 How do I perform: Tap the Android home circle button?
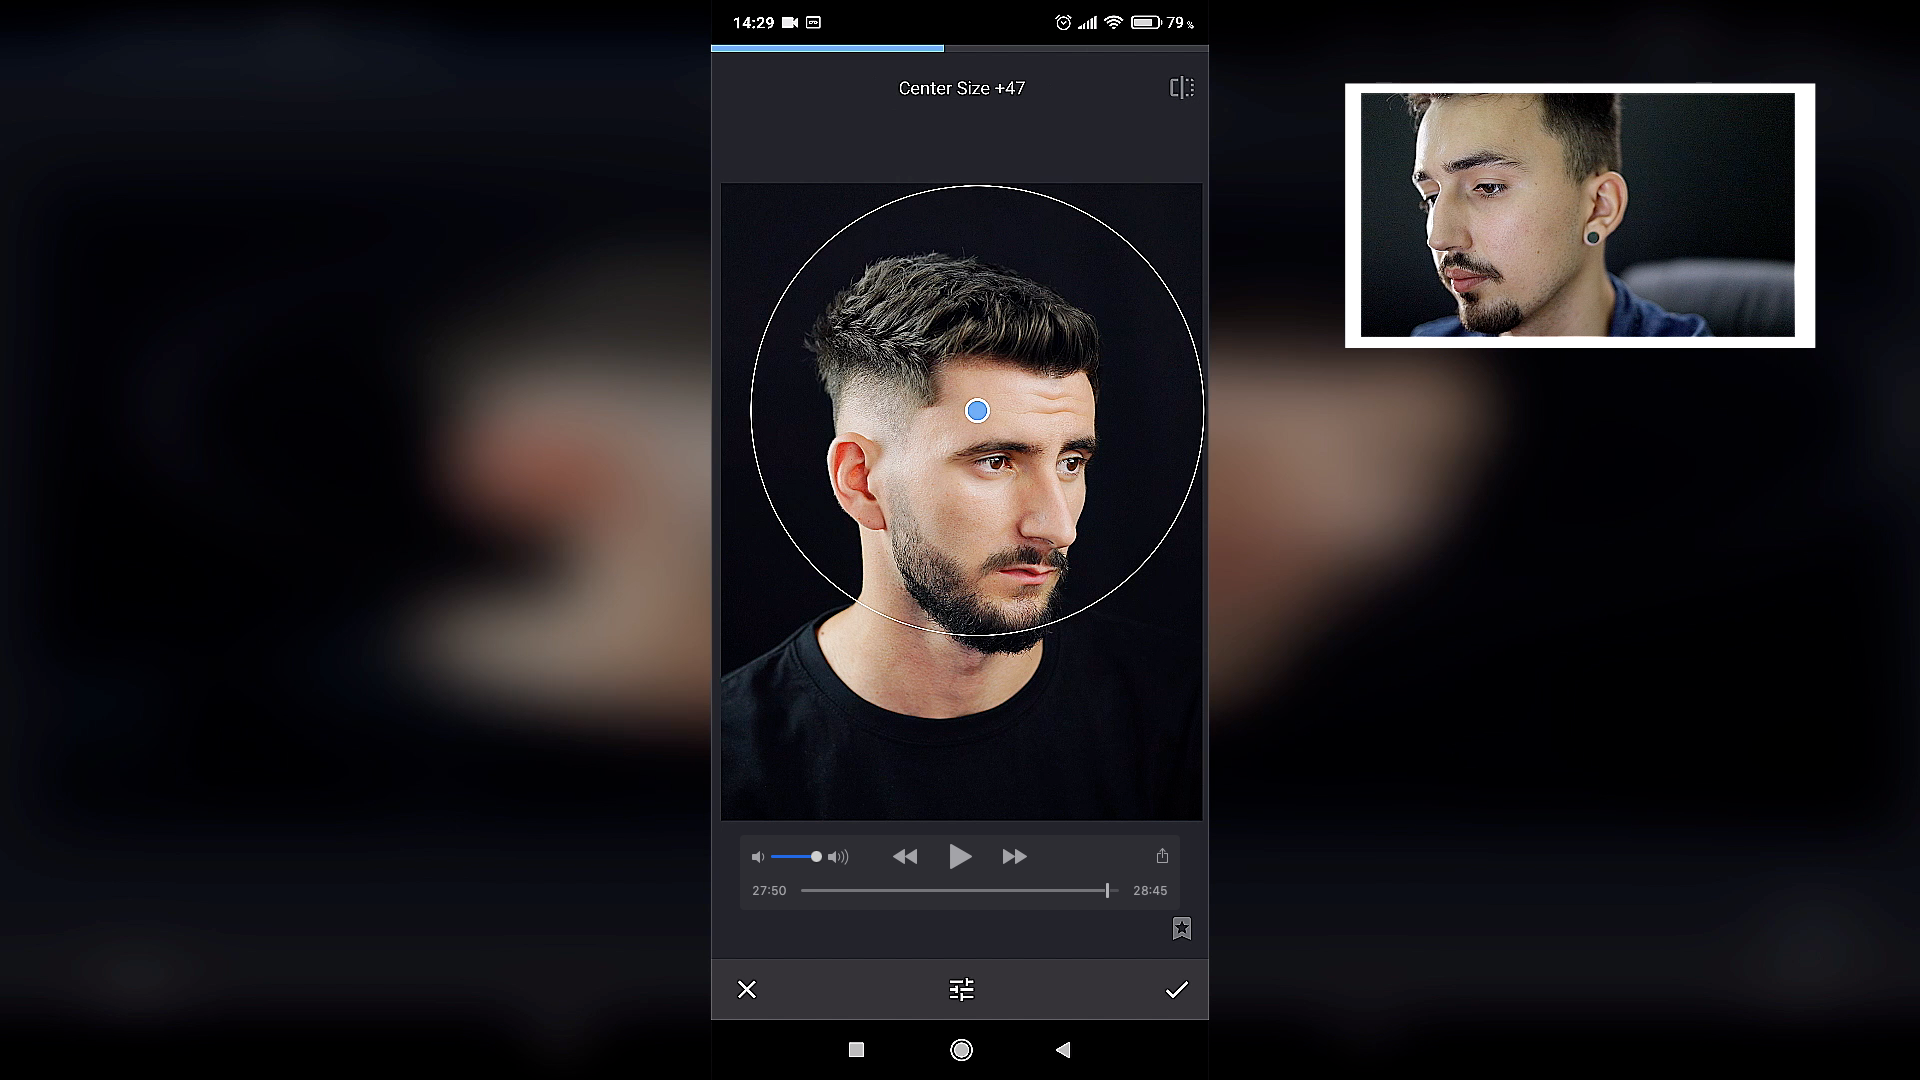tap(961, 1049)
